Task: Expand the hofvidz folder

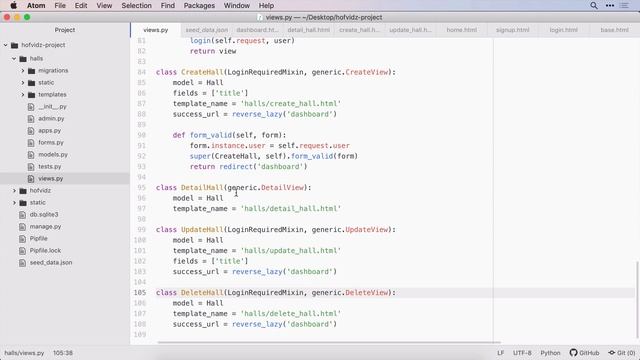Action: click(x=14, y=191)
